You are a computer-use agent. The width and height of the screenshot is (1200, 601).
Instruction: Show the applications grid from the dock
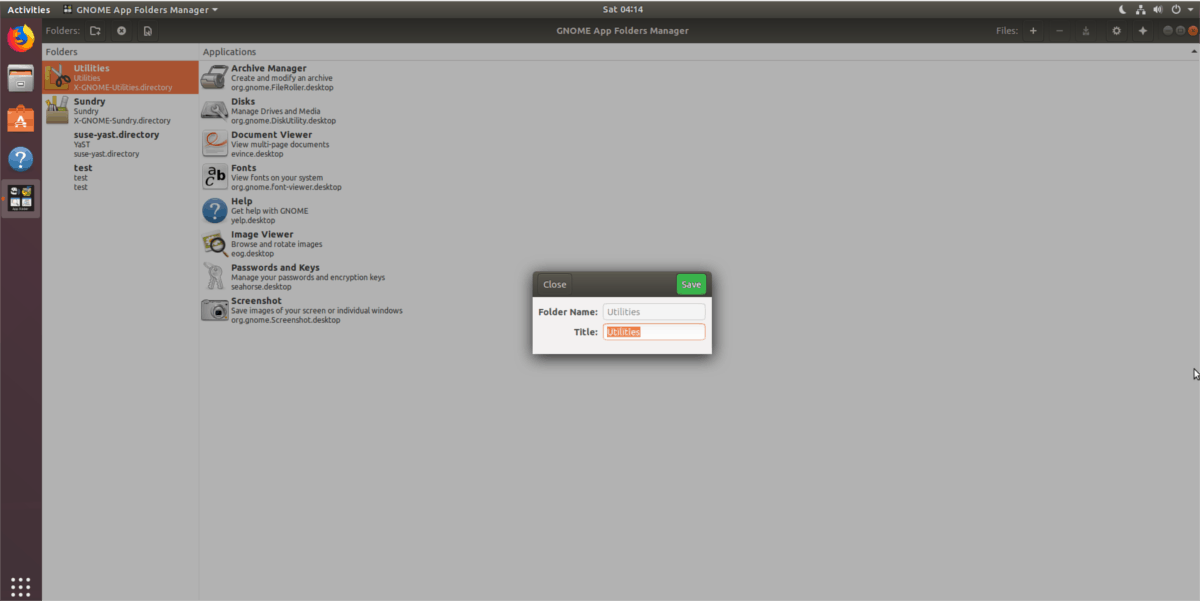click(x=20, y=585)
